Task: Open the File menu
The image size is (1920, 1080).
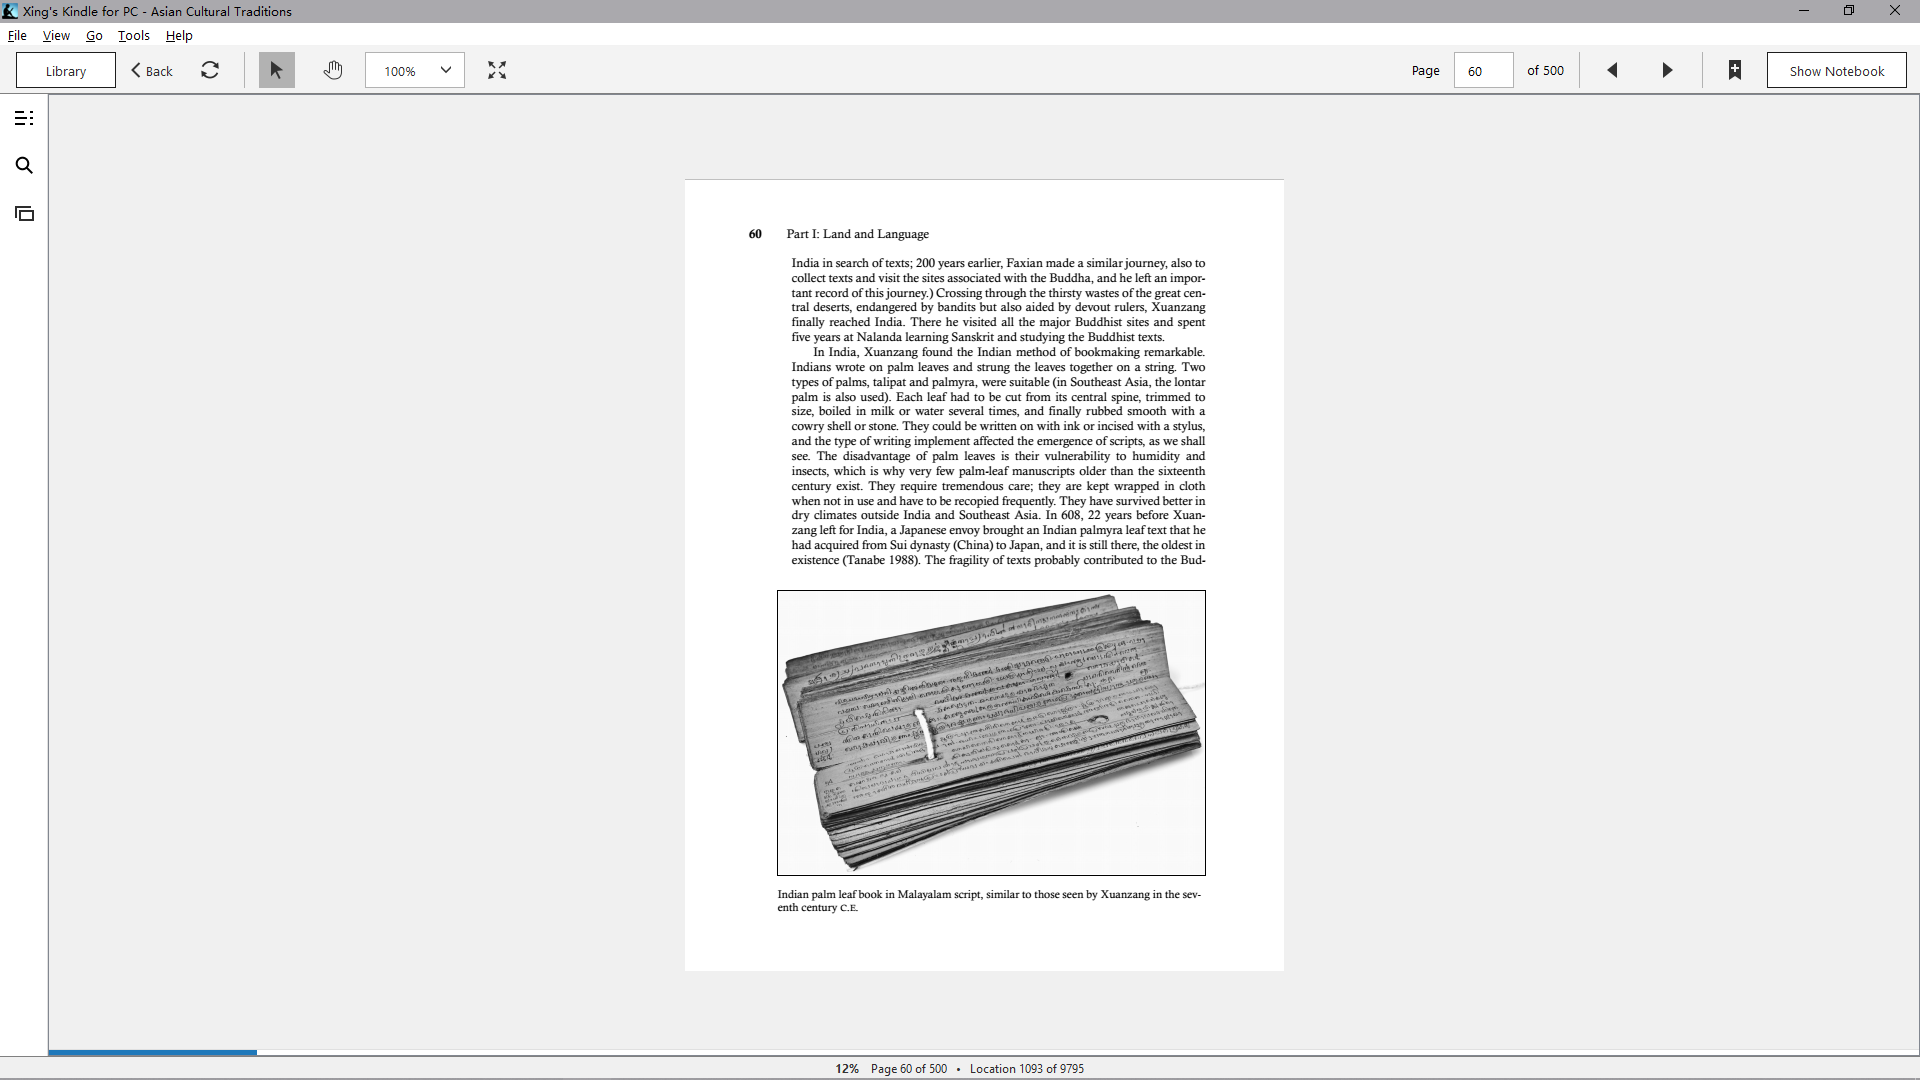Action: (17, 35)
